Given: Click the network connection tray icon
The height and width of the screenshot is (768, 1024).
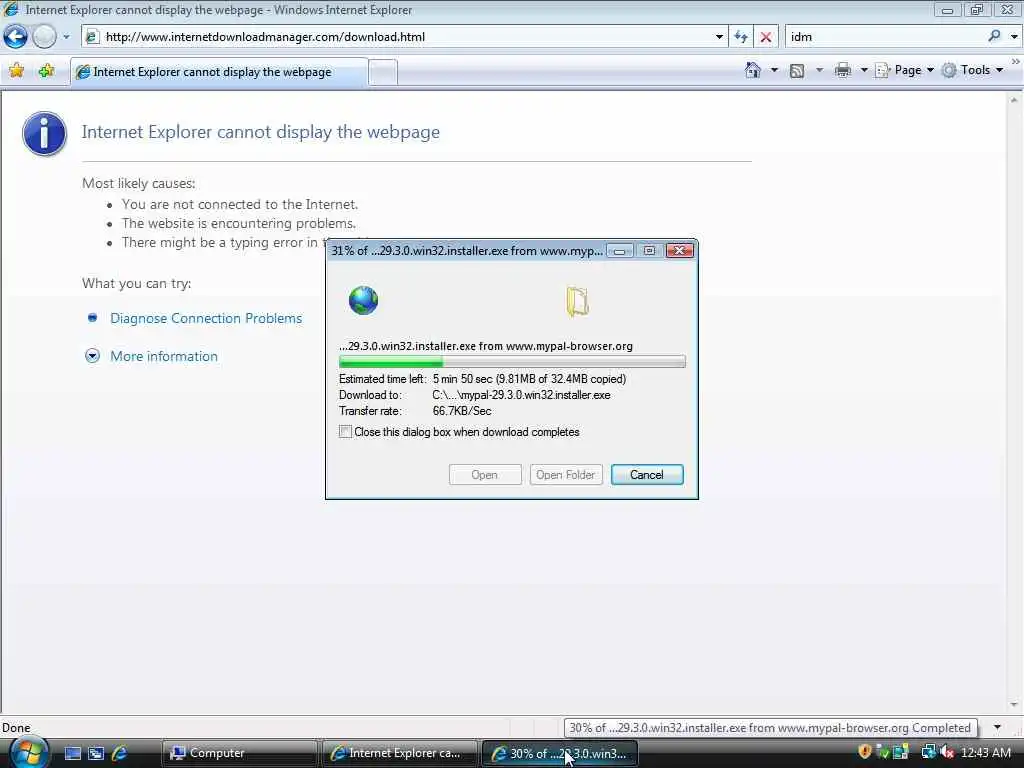Looking at the screenshot, I should (928, 752).
